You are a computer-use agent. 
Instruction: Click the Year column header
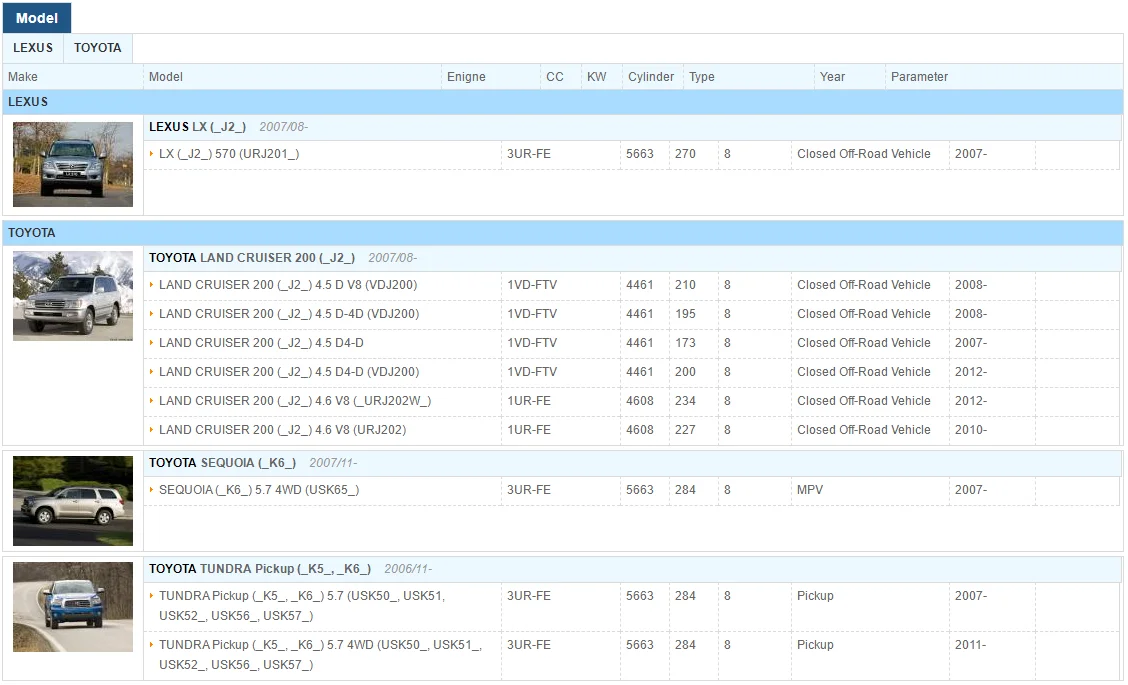[x=850, y=77]
